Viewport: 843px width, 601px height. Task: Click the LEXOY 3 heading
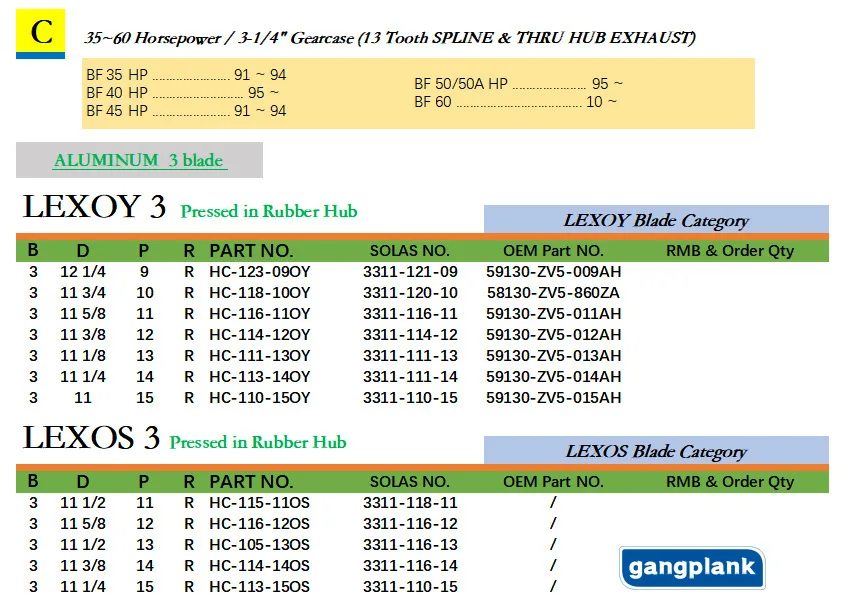click(94, 207)
